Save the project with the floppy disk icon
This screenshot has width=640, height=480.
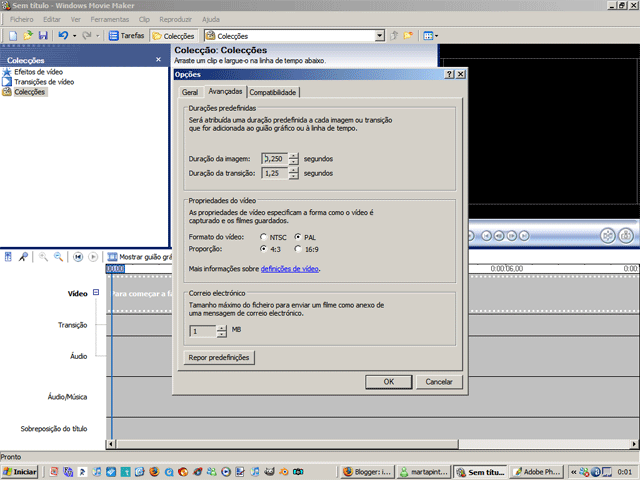point(43,36)
